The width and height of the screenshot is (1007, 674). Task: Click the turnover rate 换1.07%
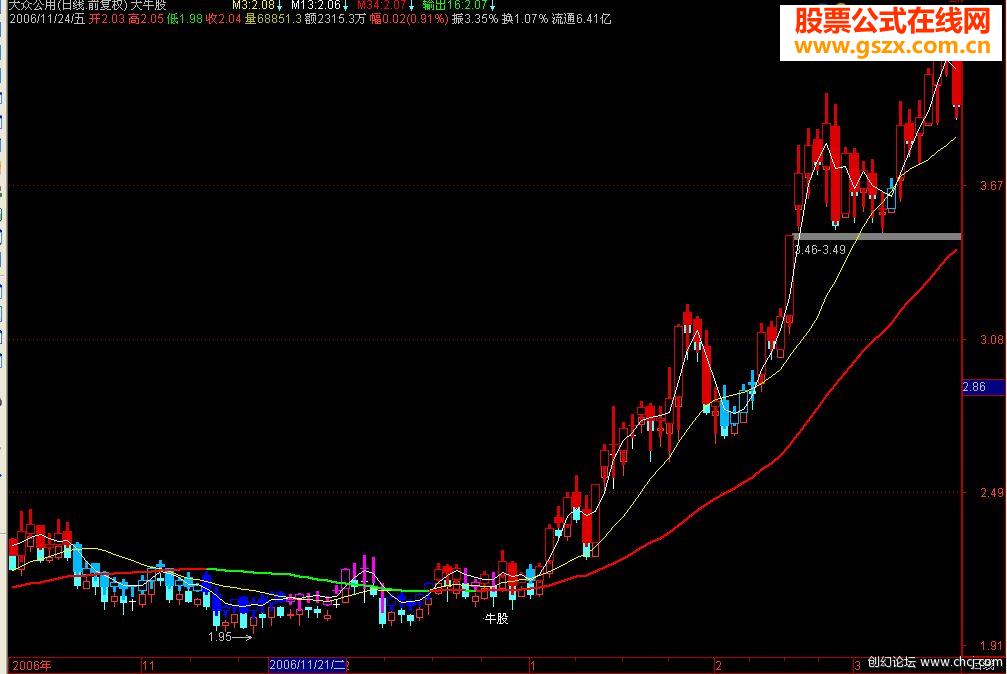click(x=525, y=19)
